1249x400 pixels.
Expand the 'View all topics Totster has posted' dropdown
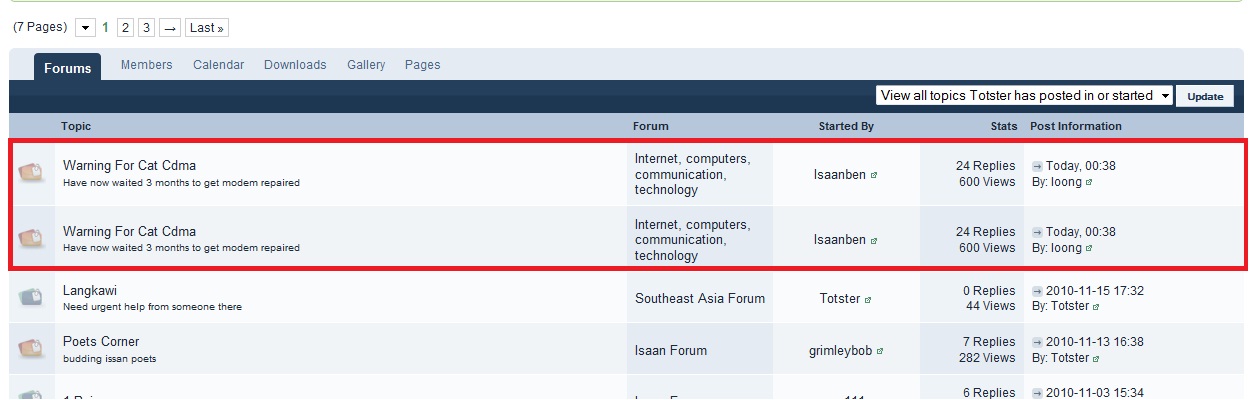point(1165,96)
